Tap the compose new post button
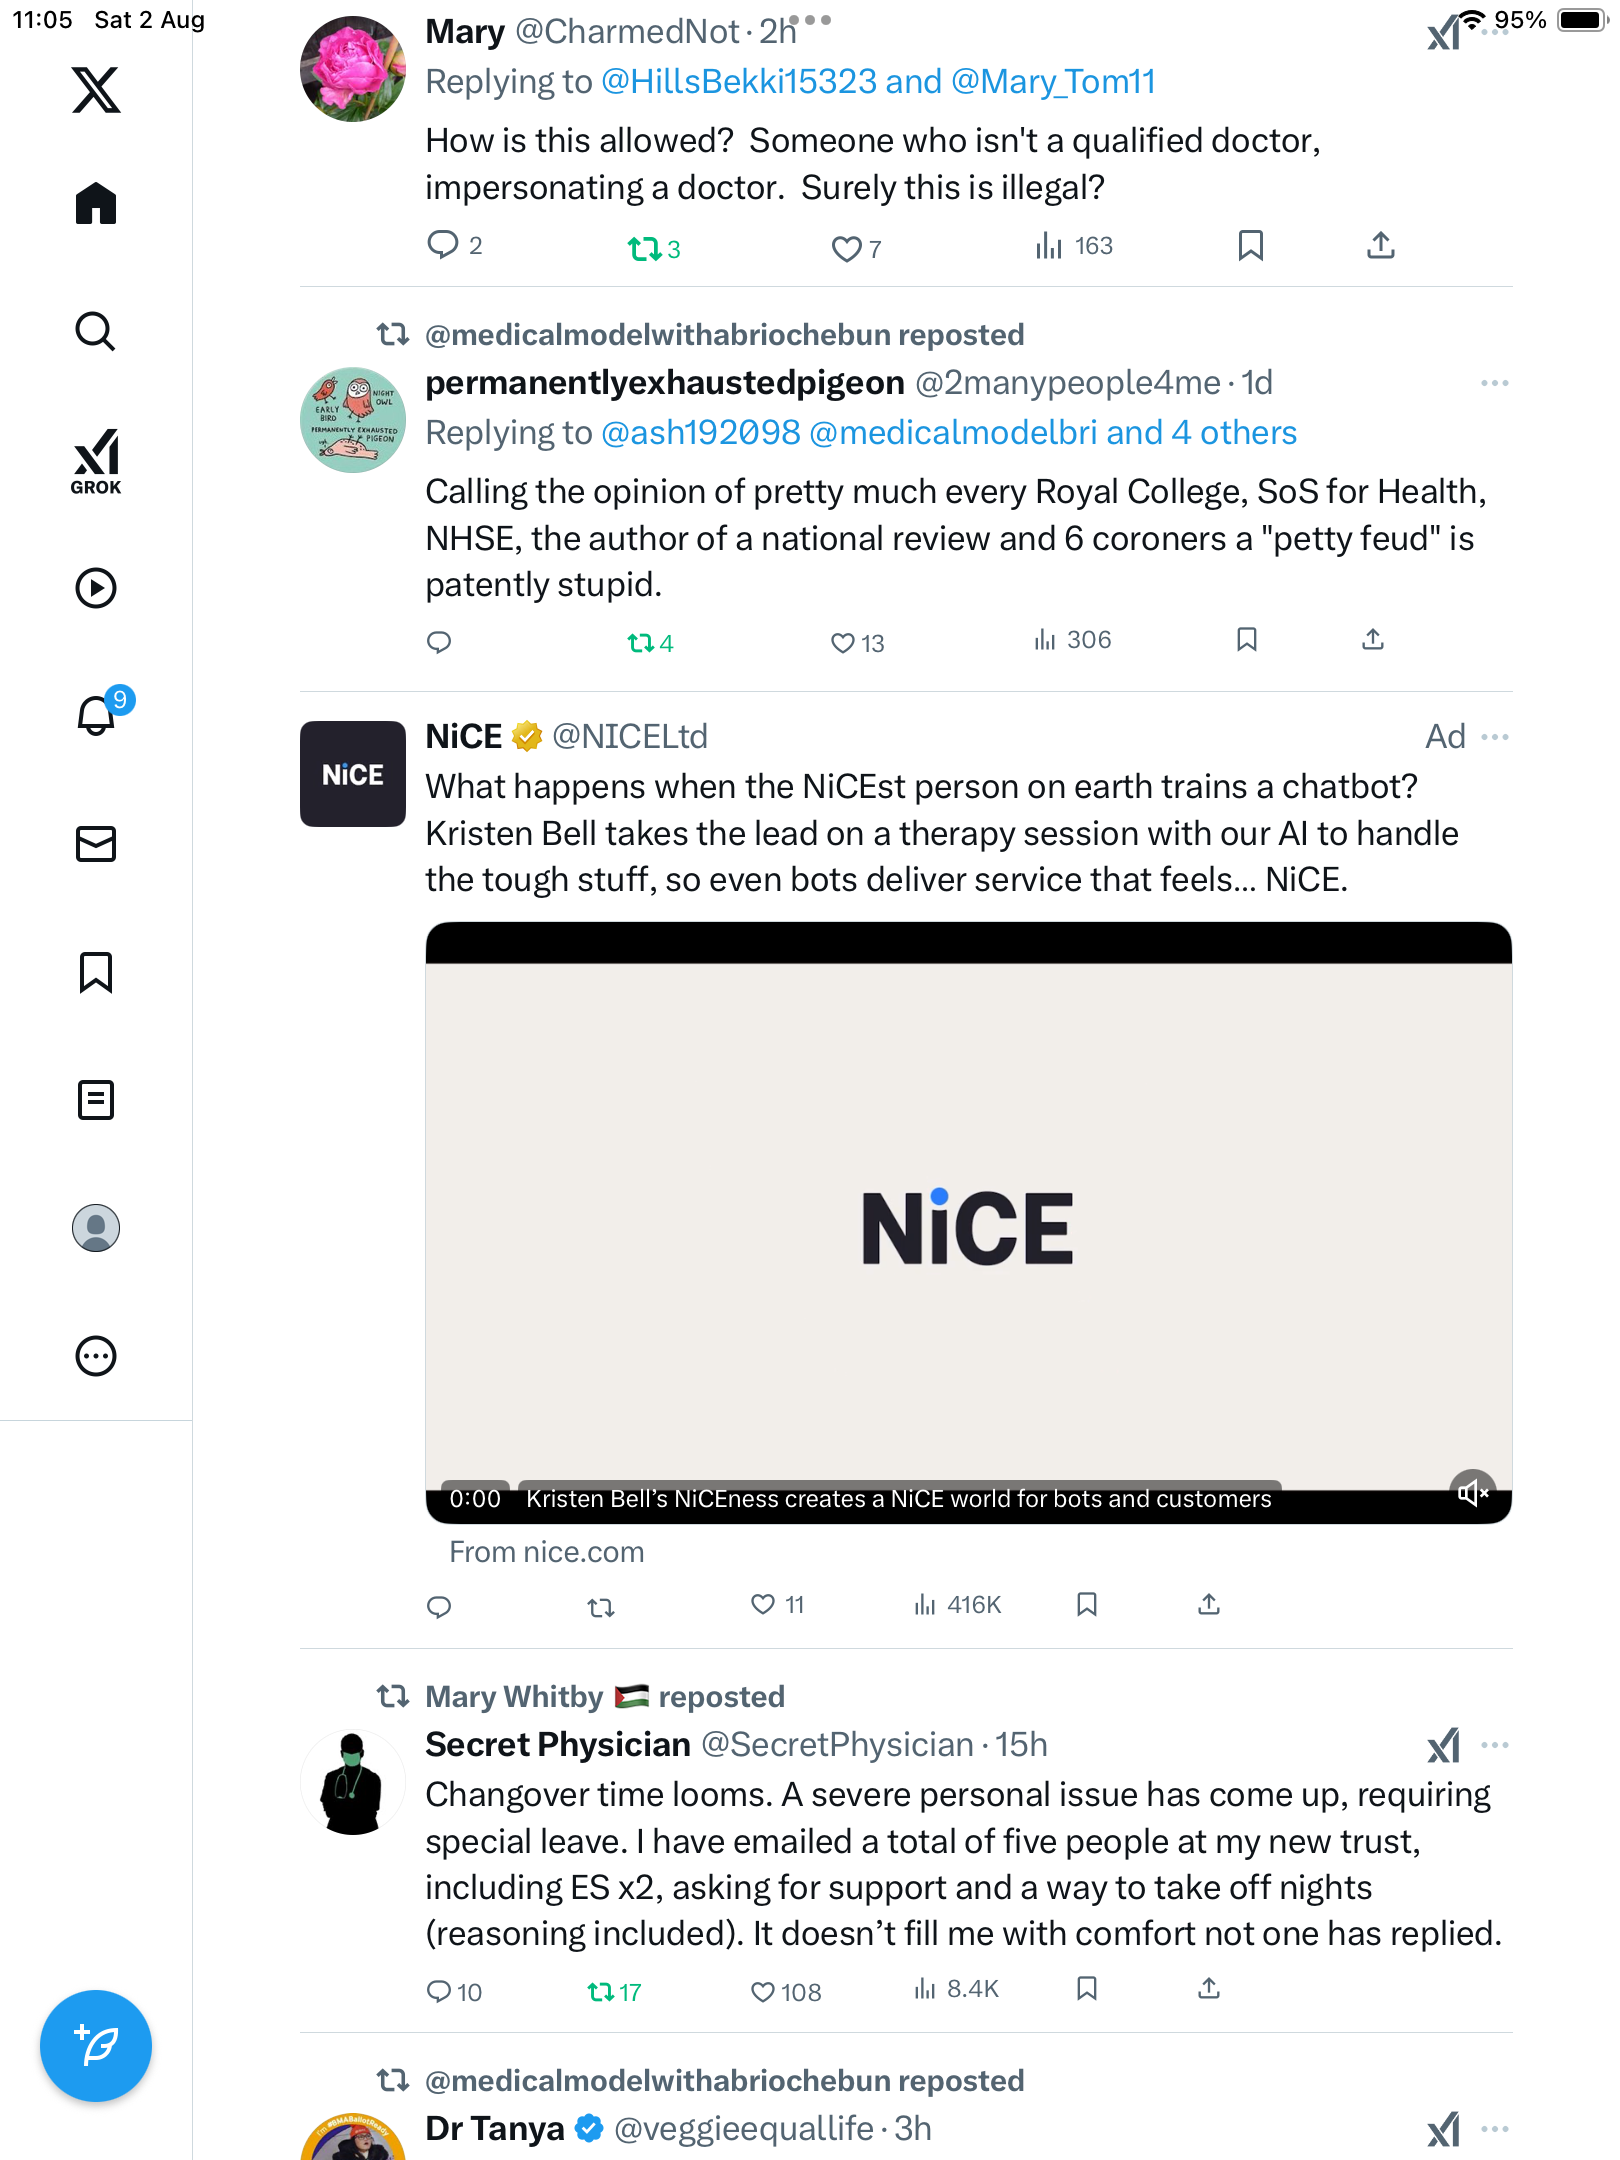The width and height of the screenshot is (1620, 2160). (96, 2046)
